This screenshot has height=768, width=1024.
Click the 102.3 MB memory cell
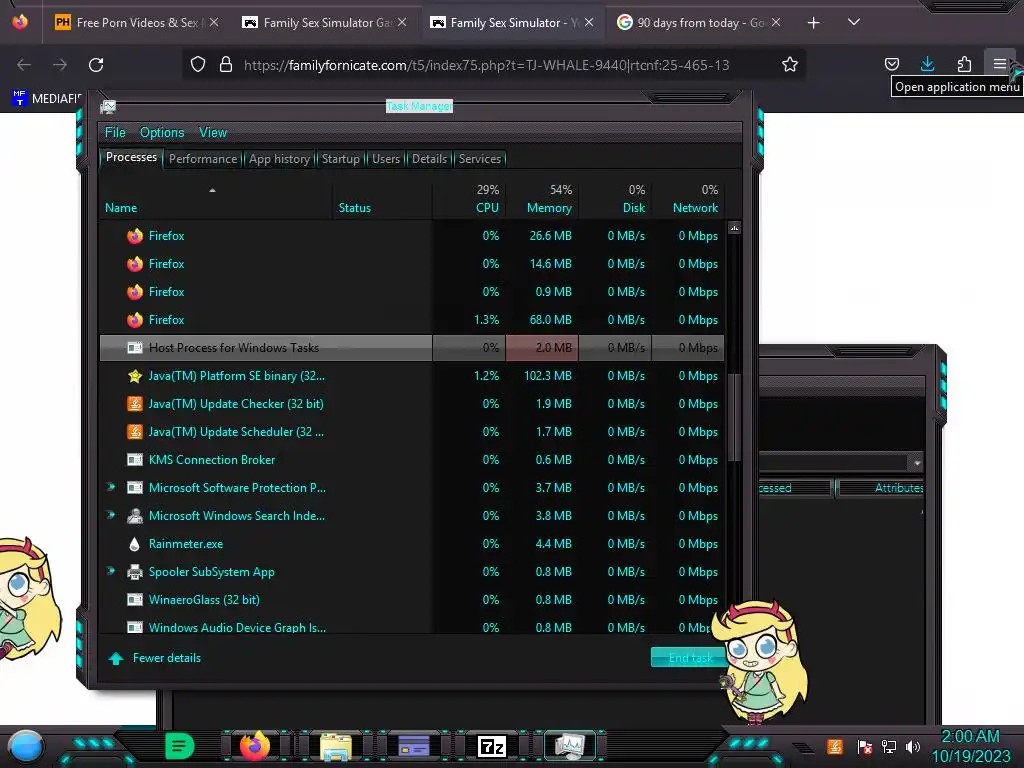click(543, 376)
